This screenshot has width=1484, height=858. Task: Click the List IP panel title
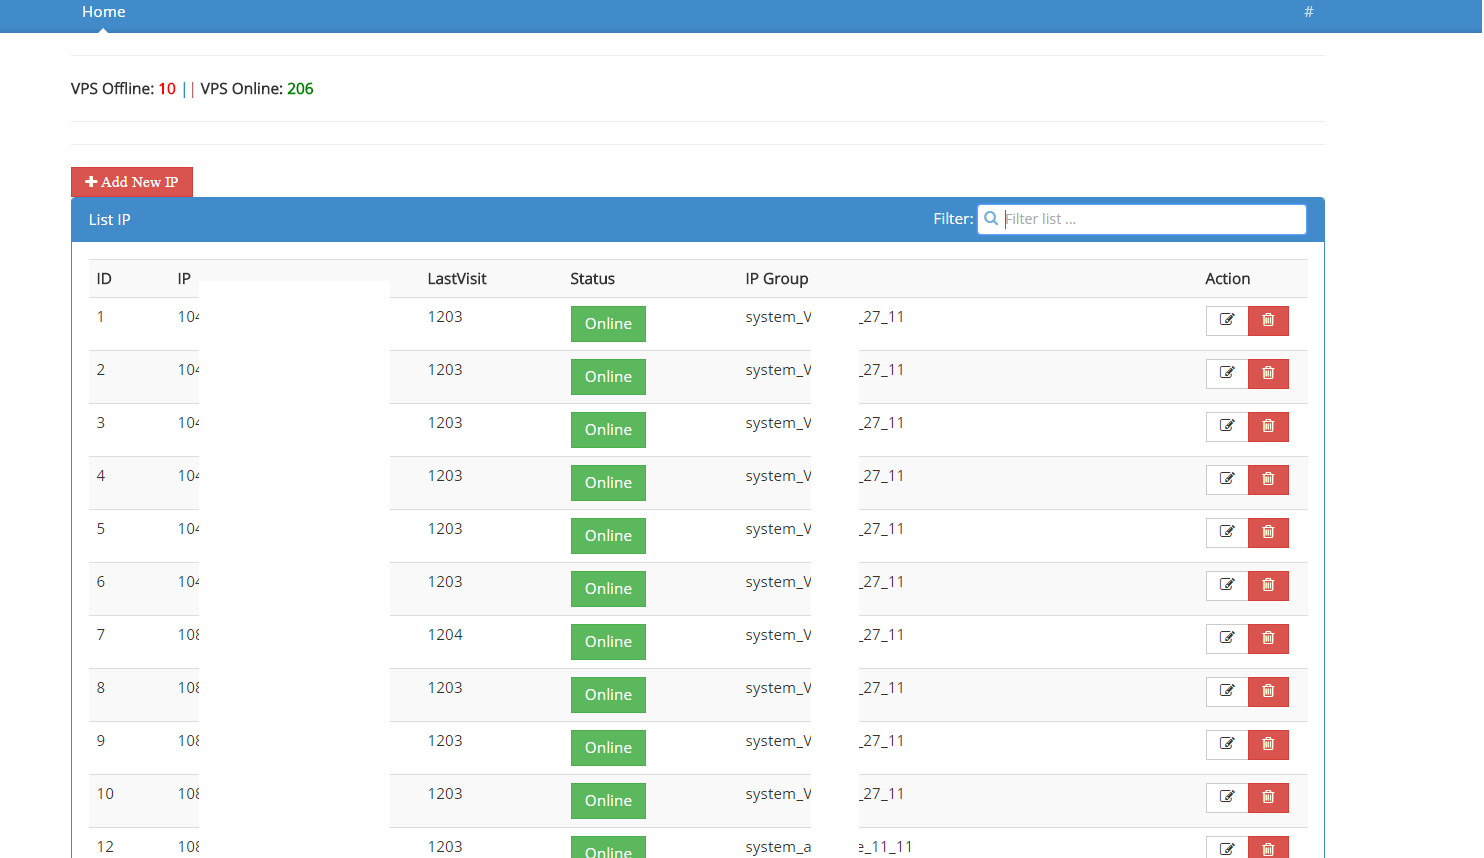coord(109,220)
